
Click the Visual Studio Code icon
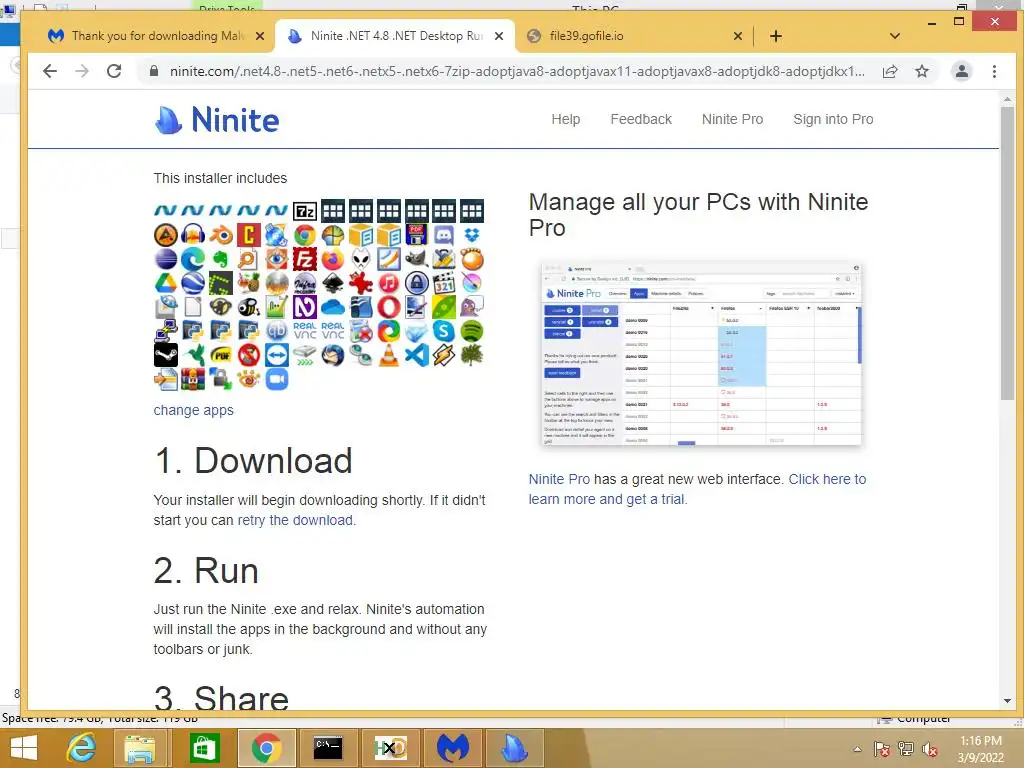point(416,355)
